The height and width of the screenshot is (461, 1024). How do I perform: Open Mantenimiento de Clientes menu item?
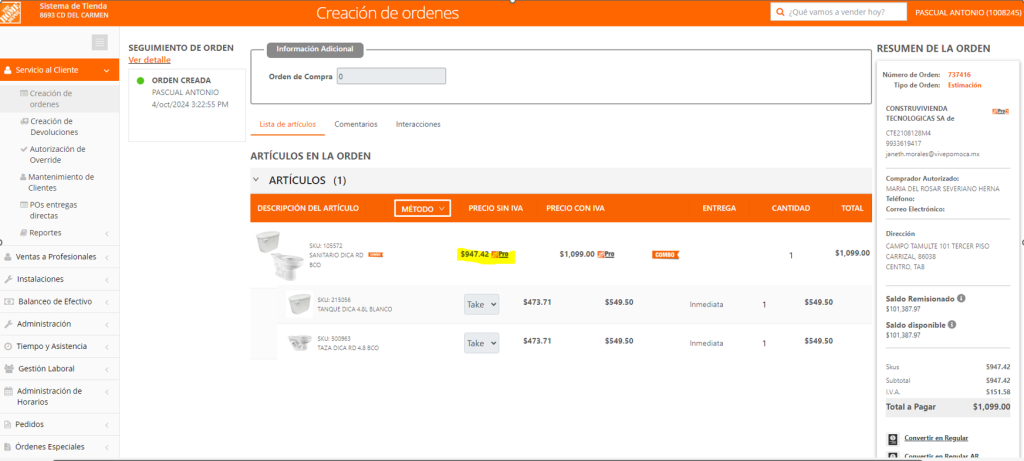coord(61,182)
